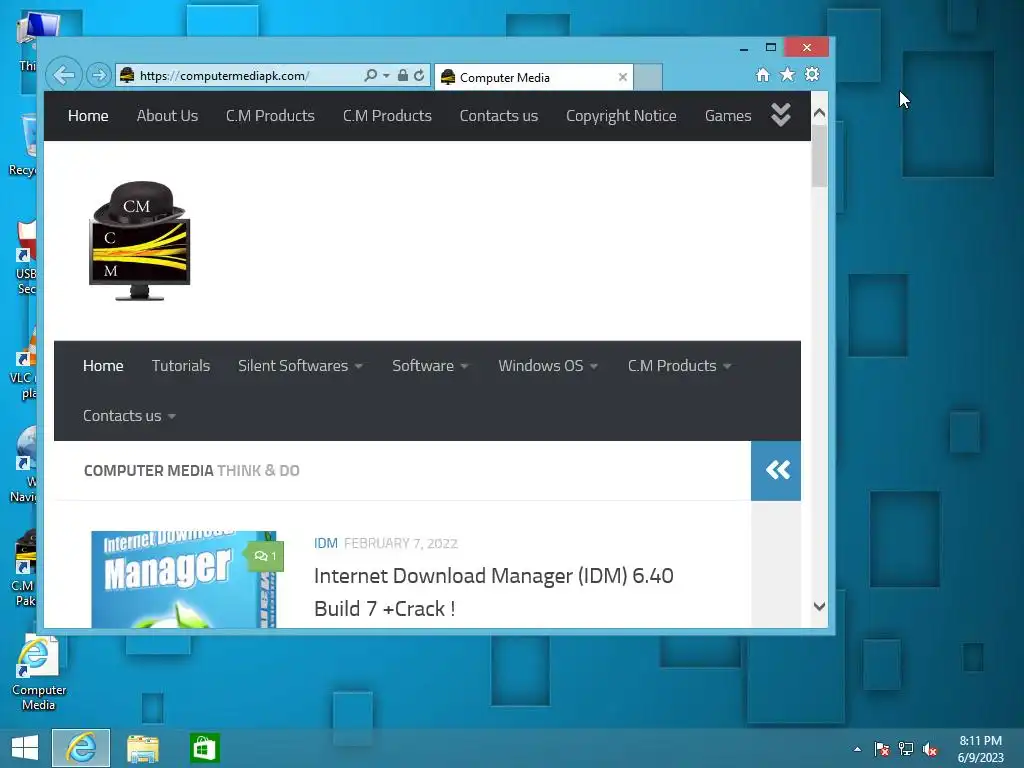1024x768 pixels.
Task: Expand top menu with double chevron icon
Action: [780, 115]
